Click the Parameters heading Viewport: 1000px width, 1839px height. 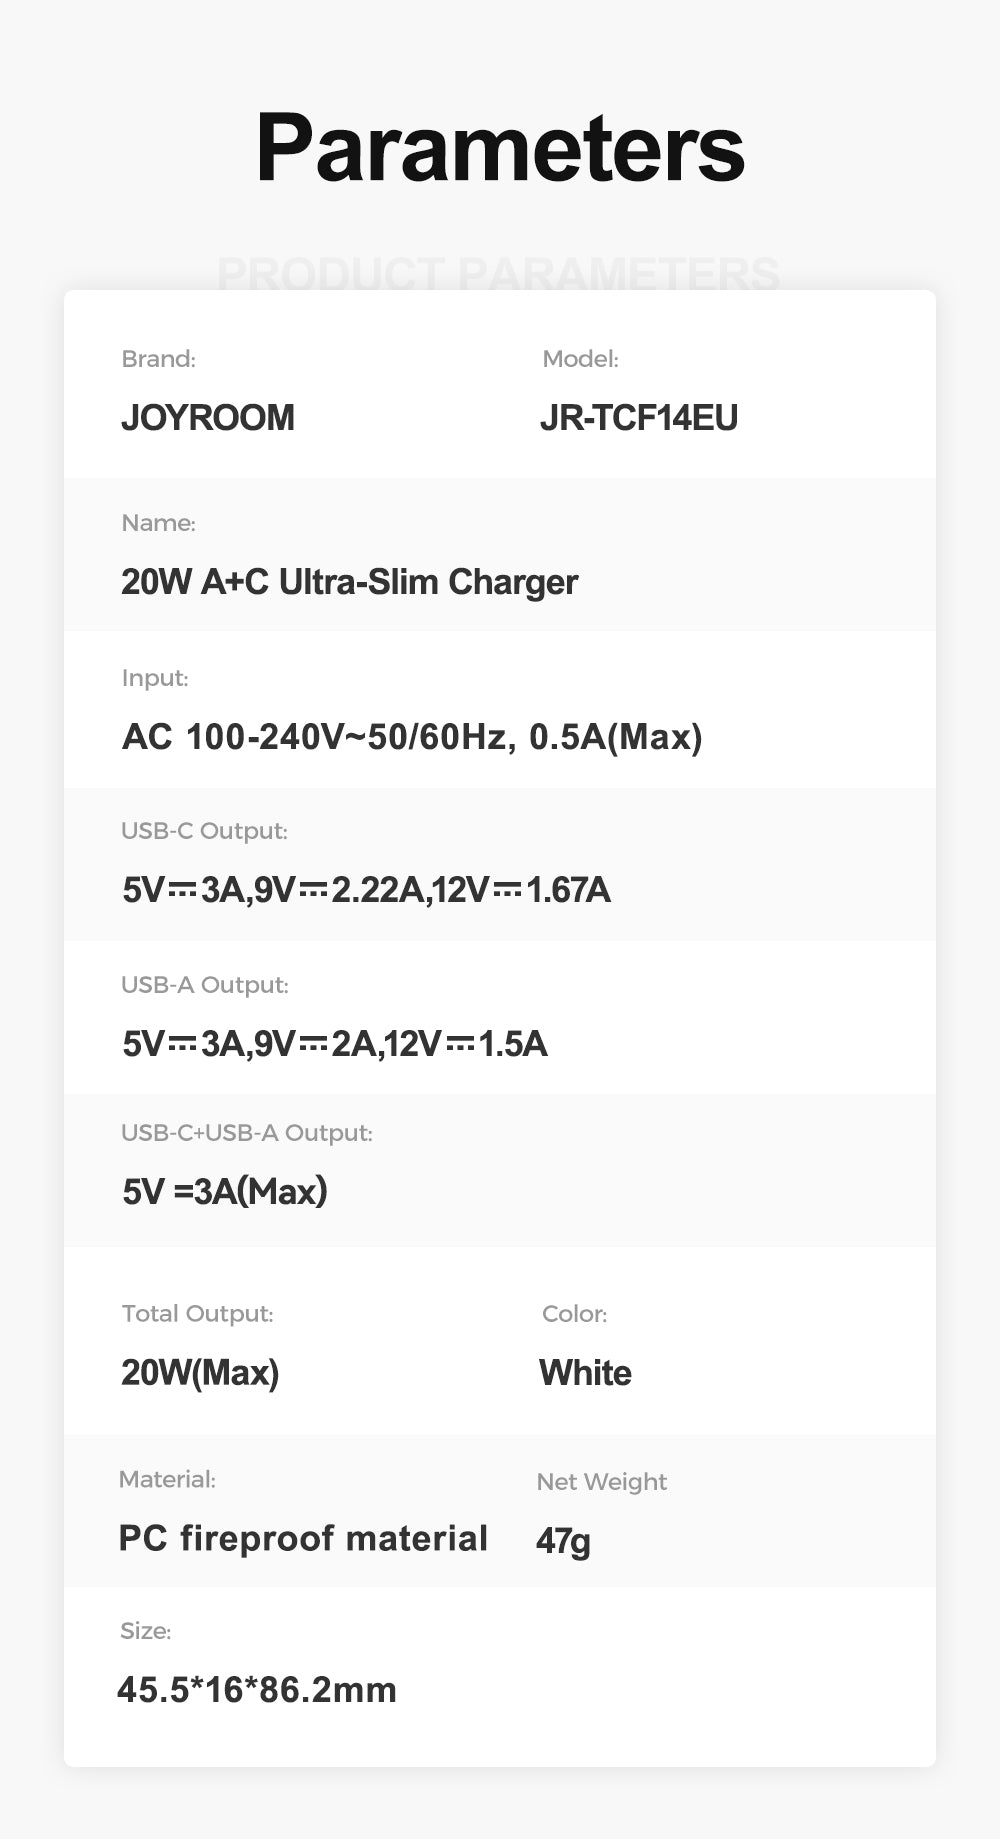(x=500, y=148)
